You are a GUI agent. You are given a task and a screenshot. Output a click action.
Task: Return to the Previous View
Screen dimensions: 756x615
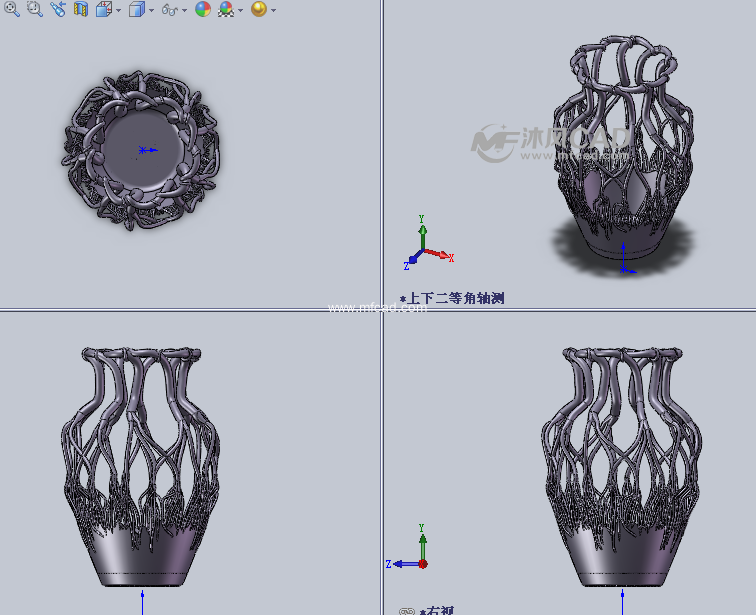coord(57,9)
